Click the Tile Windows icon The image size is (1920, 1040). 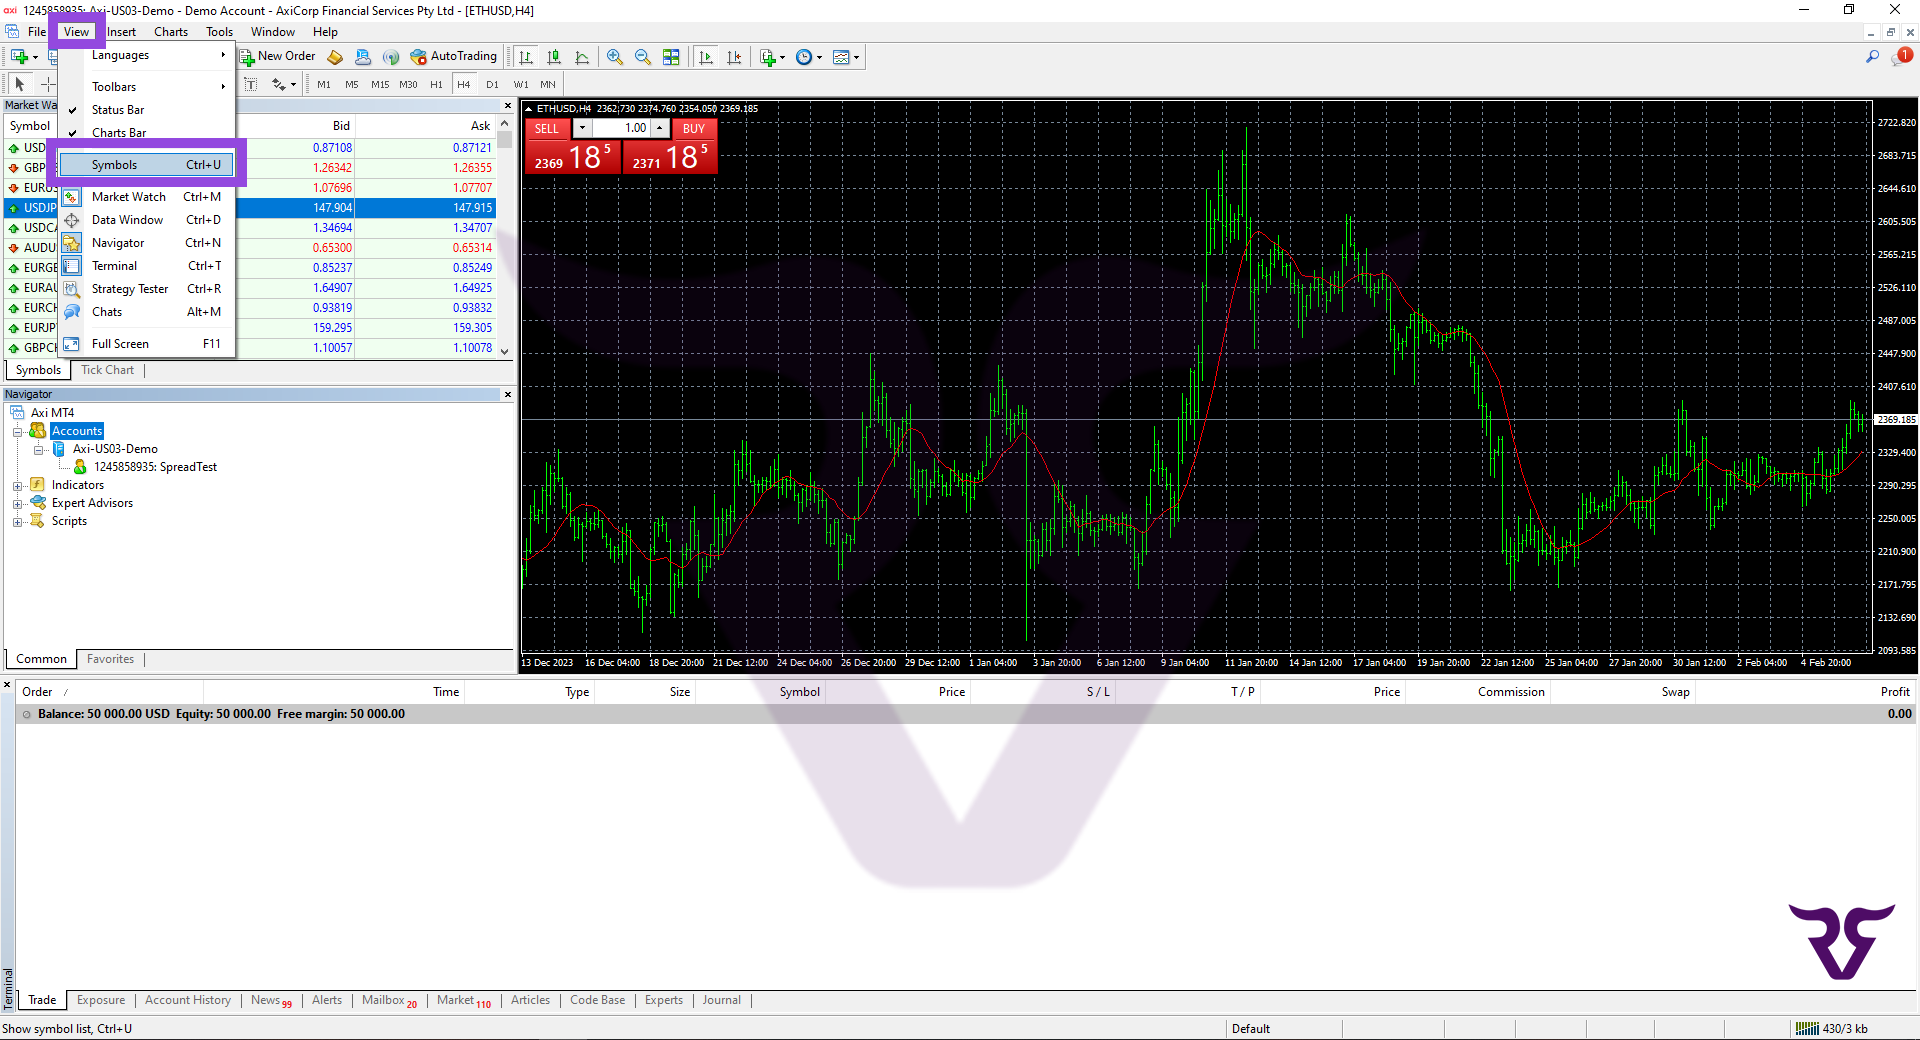click(671, 57)
